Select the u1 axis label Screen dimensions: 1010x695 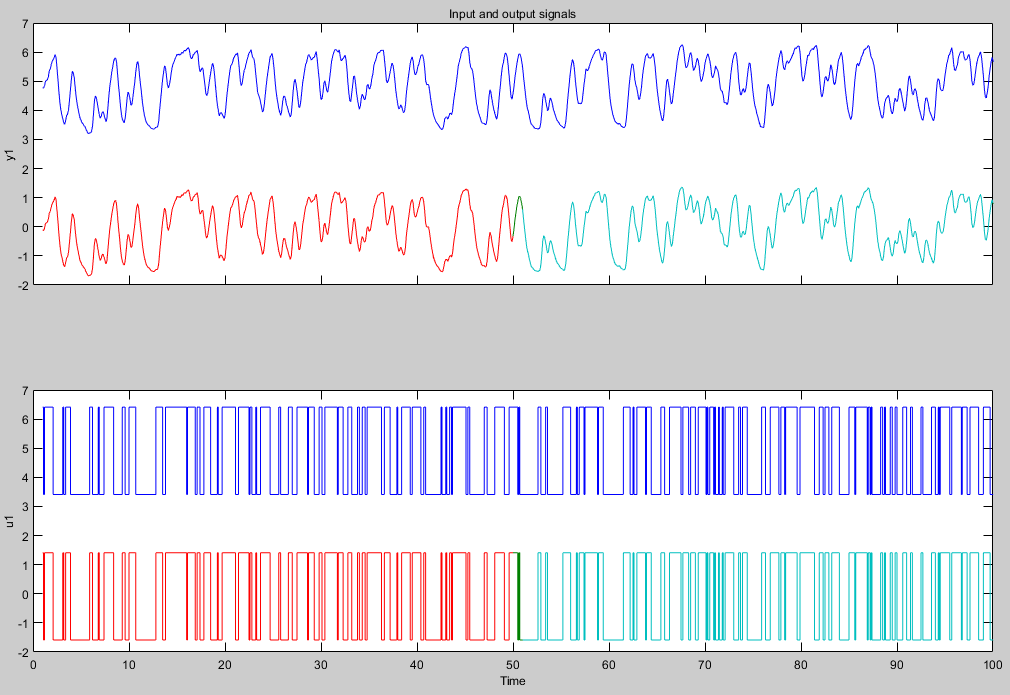pos(10,522)
